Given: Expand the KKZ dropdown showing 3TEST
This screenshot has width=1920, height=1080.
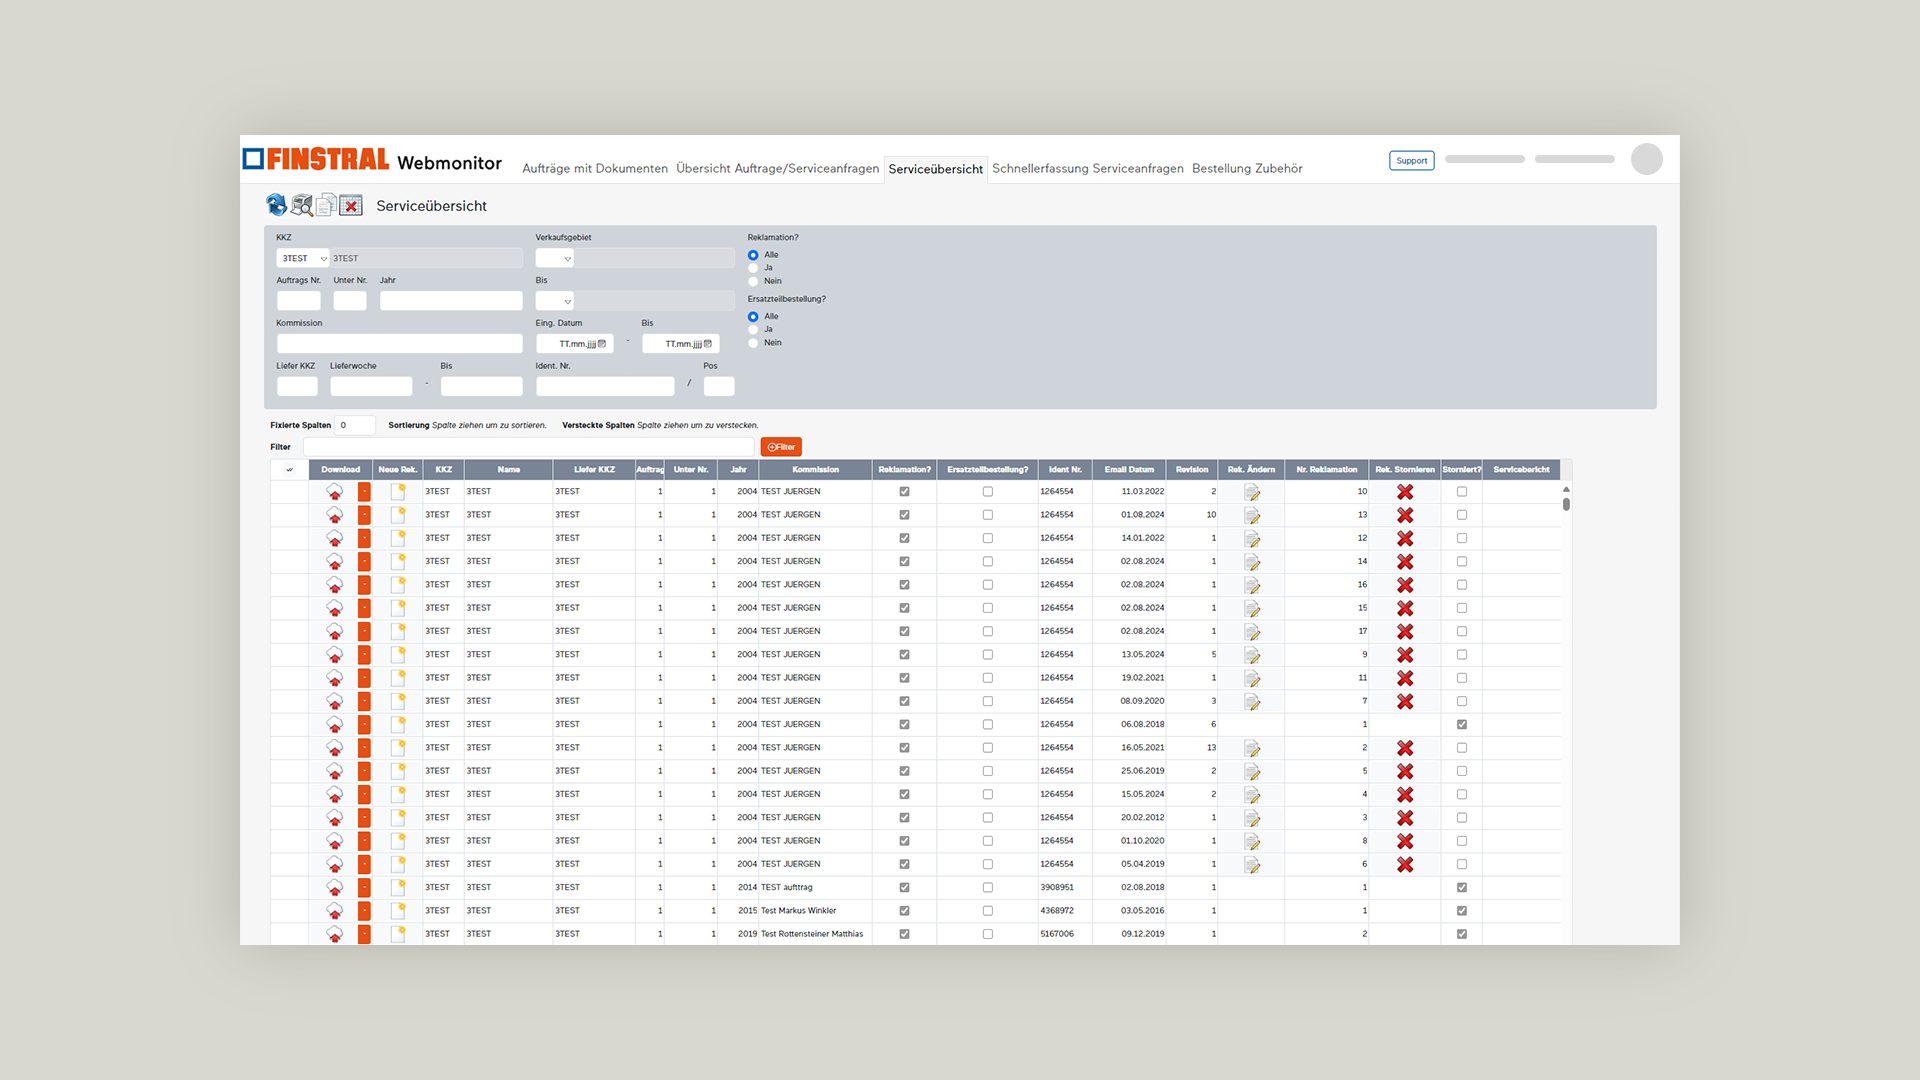Looking at the screenshot, I should [303, 258].
